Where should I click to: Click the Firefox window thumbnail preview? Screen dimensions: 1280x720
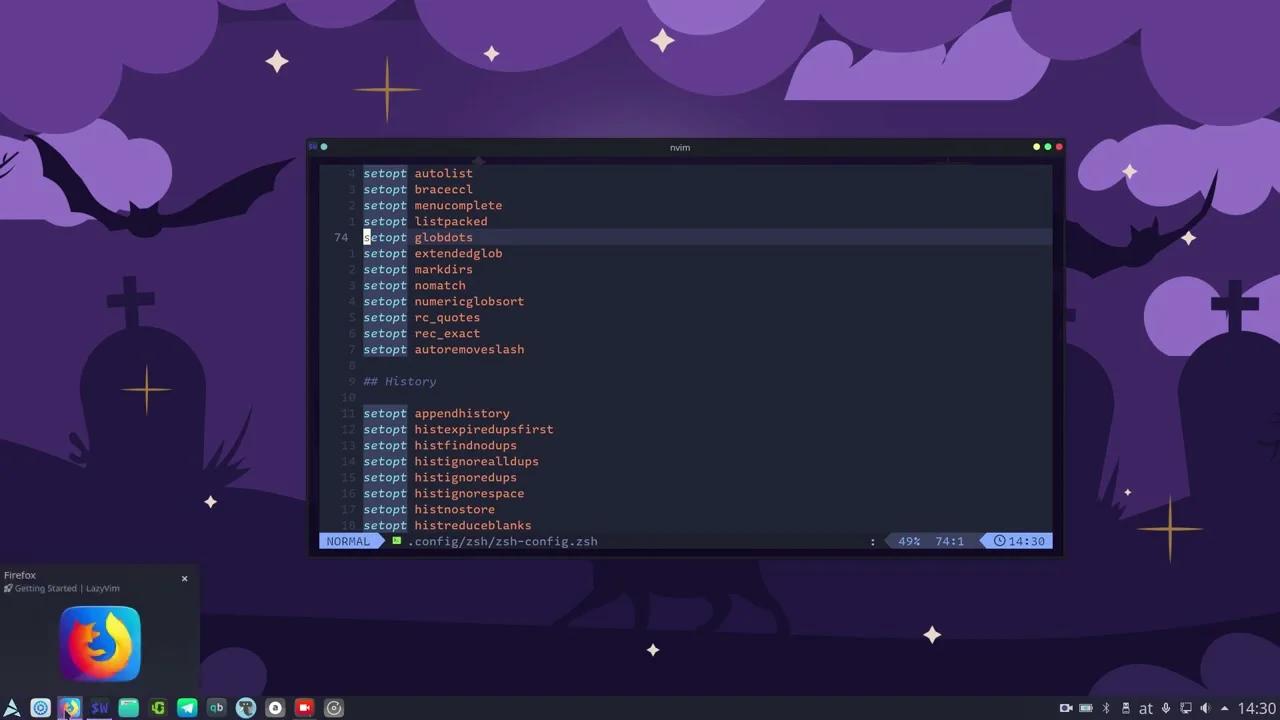[x=99, y=643]
